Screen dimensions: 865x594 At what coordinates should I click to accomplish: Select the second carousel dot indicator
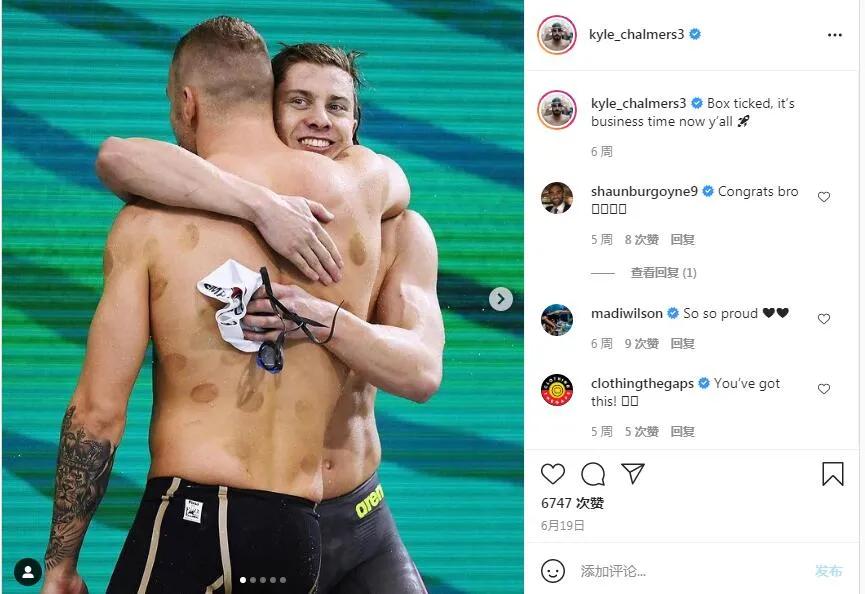(253, 580)
